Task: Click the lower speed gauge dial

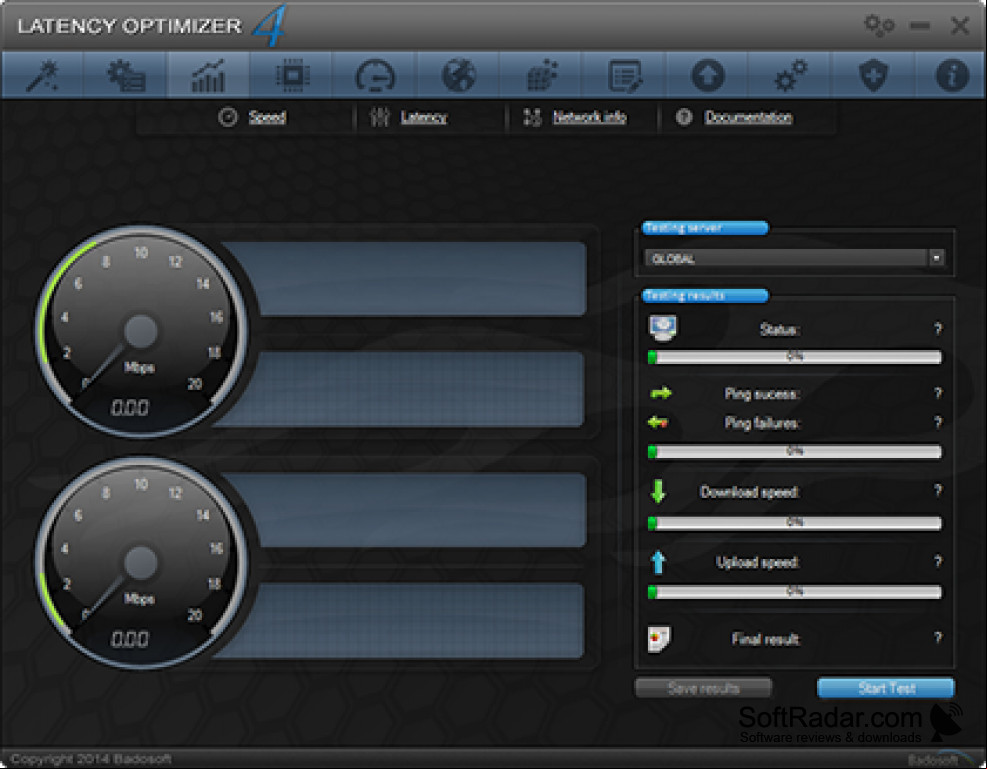Action: 141,563
